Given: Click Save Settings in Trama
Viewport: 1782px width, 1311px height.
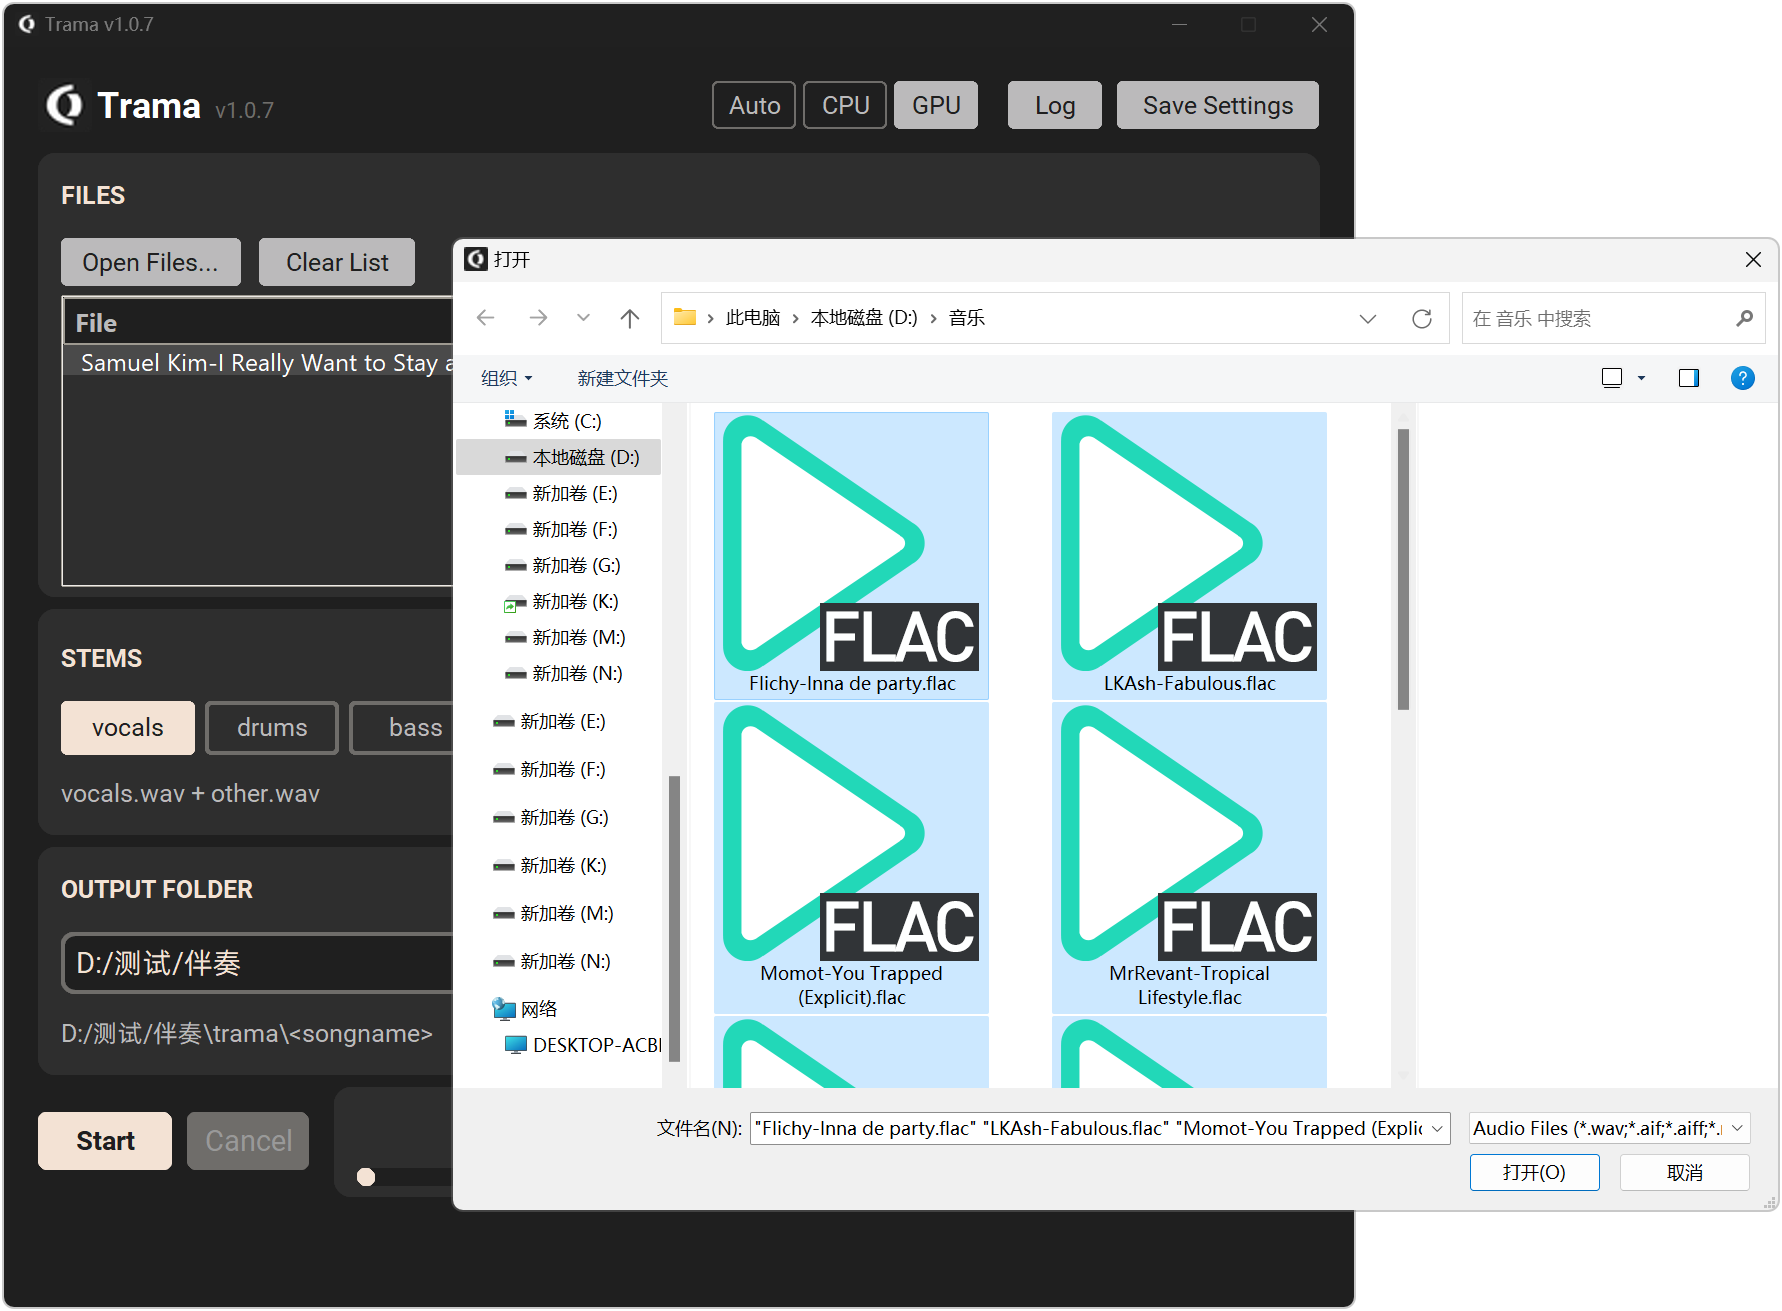Looking at the screenshot, I should click(1217, 105).
